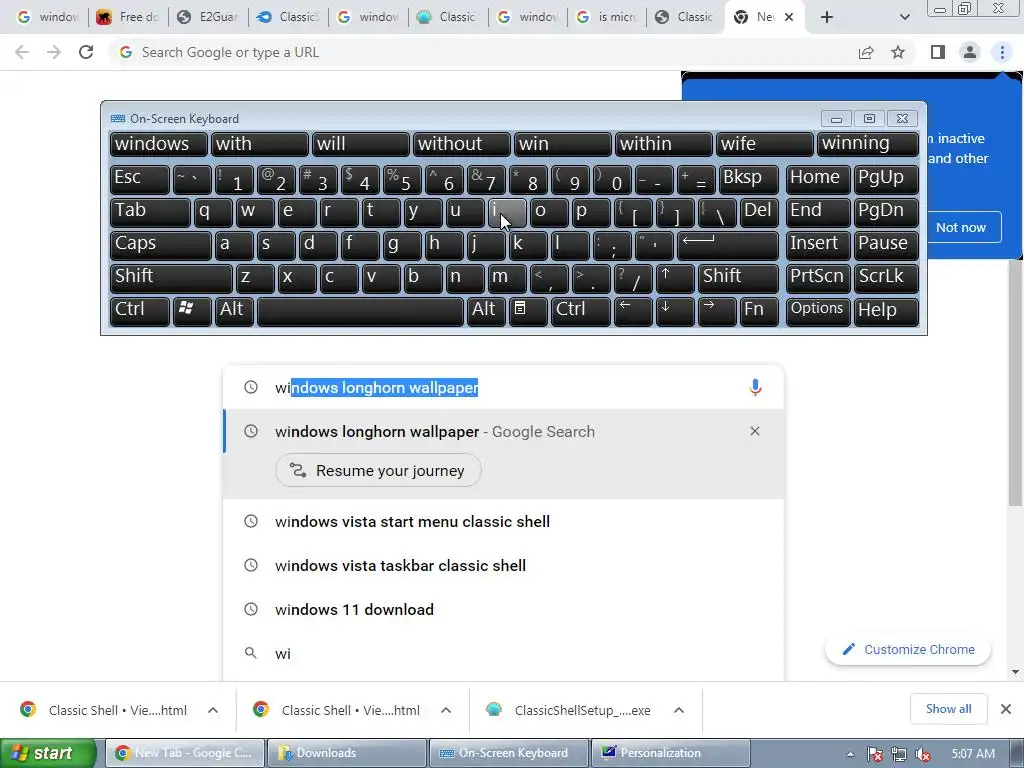The image size is (1024, 768).
Task: Click the red flag security tray icon
Action: point(874,754)
